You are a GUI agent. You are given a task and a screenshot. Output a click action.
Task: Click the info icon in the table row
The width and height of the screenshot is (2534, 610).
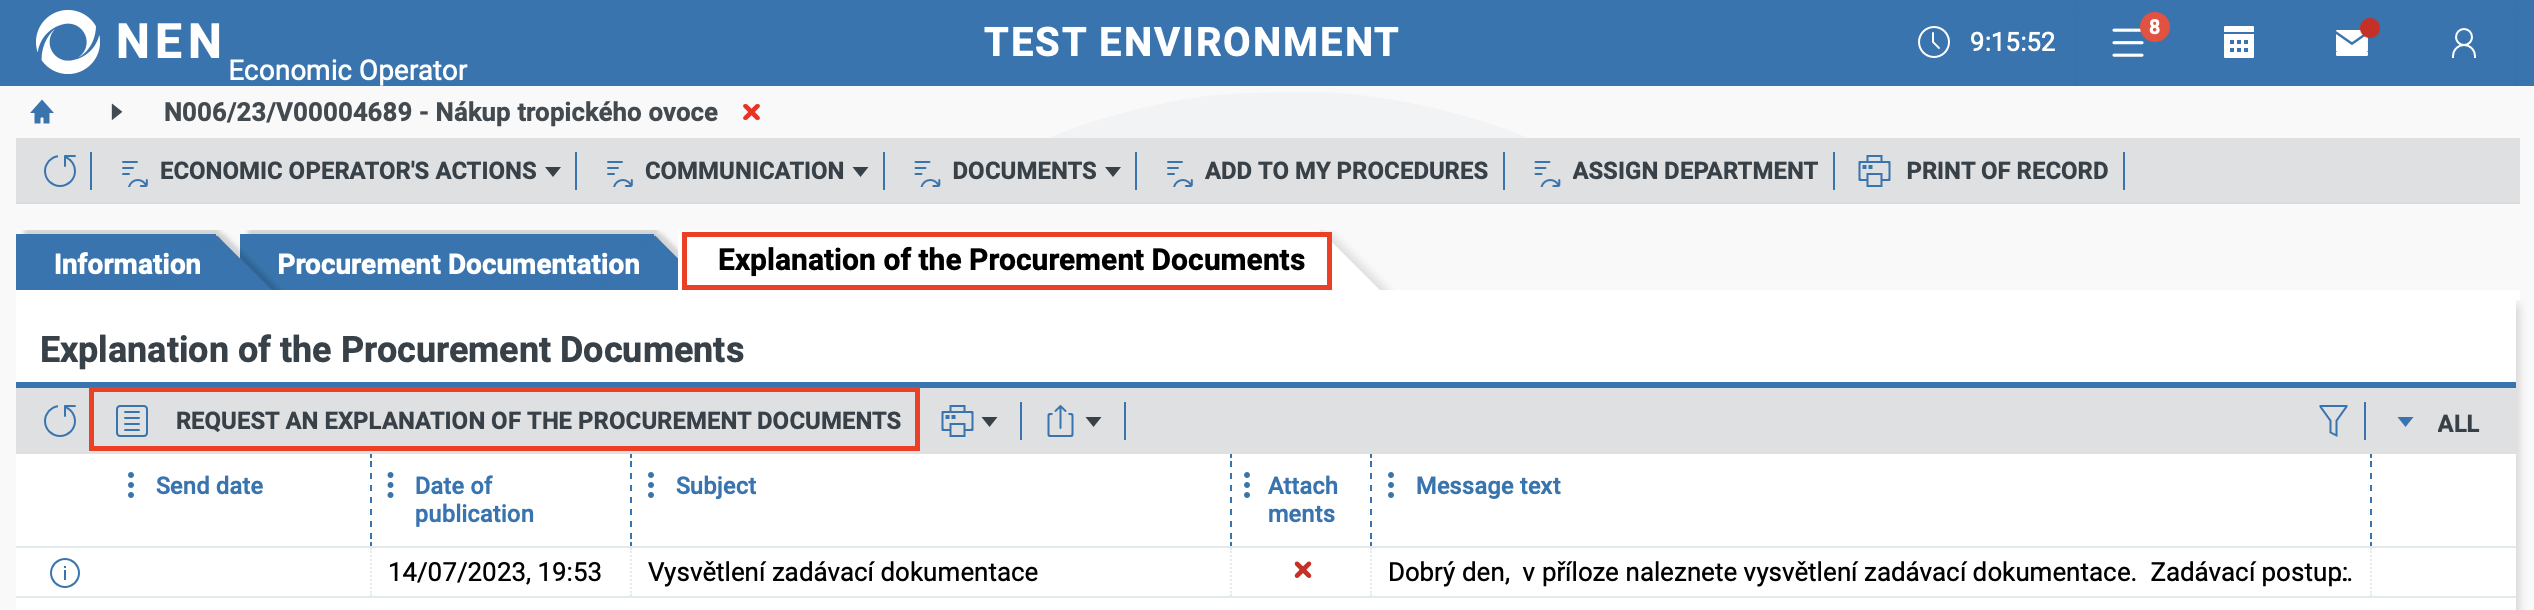click(x=65, y=573)
